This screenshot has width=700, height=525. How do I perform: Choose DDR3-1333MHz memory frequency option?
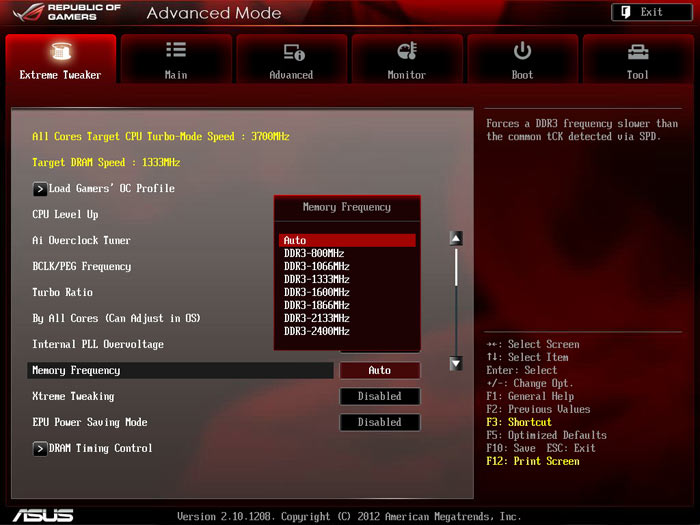click(x=317, y=279)
